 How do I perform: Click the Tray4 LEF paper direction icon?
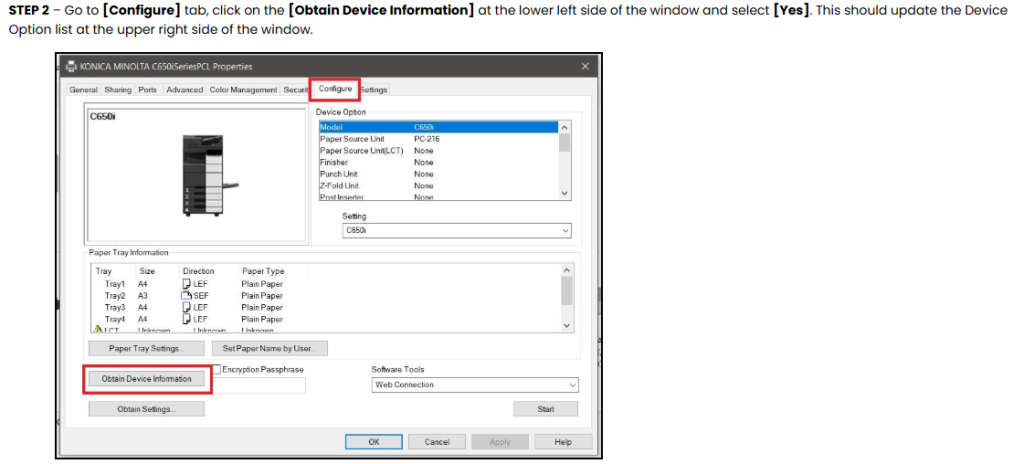click(x=186, y=320)
